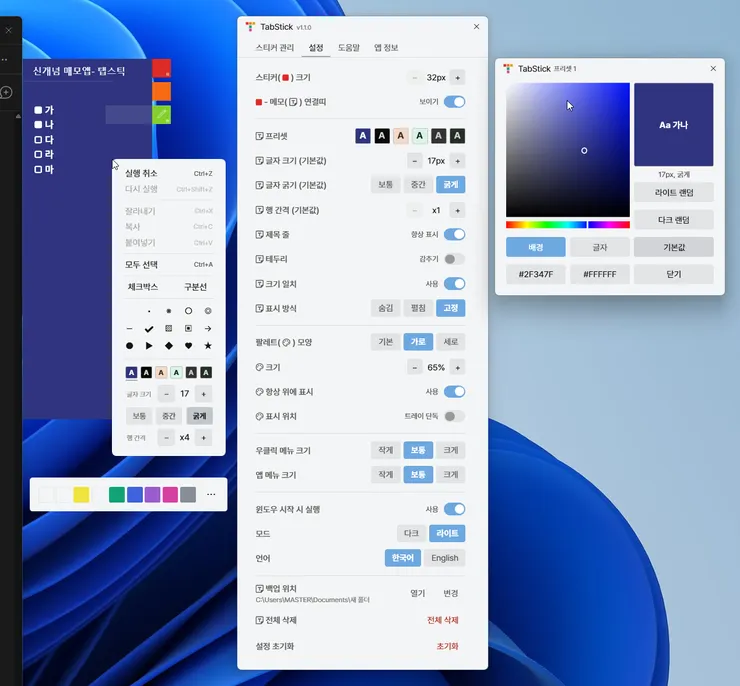Switch language to English

(x=445, y=558)
